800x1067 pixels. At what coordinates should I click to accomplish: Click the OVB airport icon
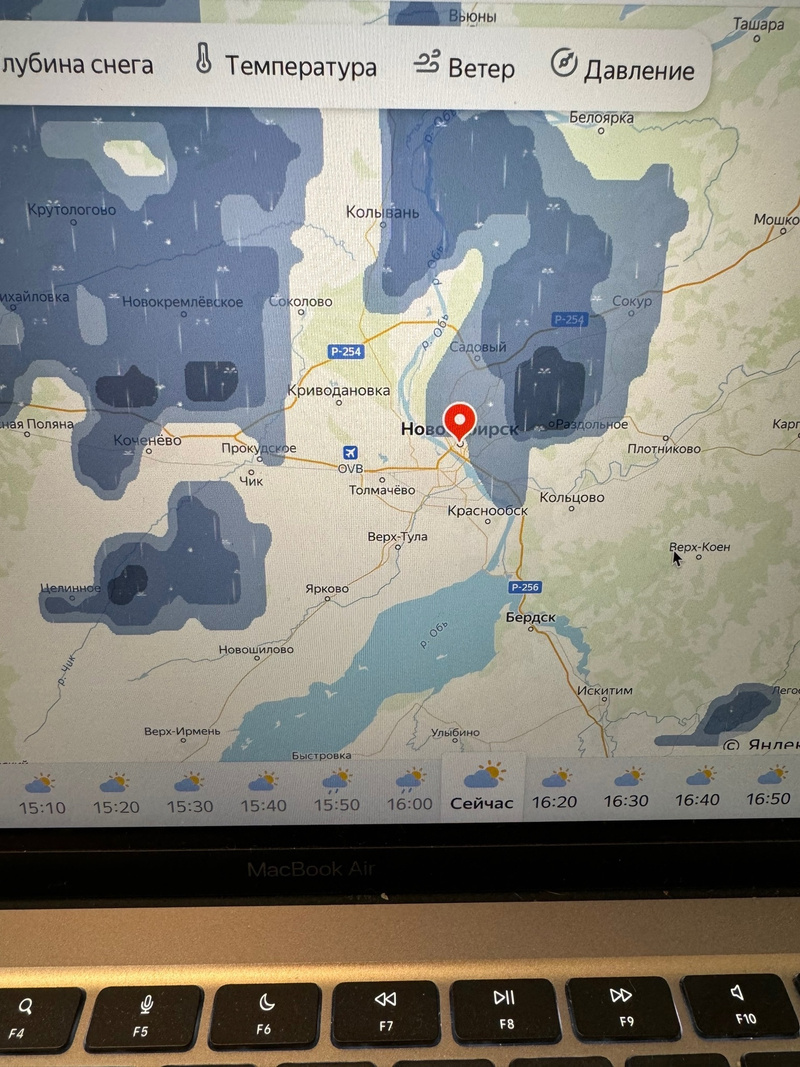pyautogui.click(x=350, y=453)
